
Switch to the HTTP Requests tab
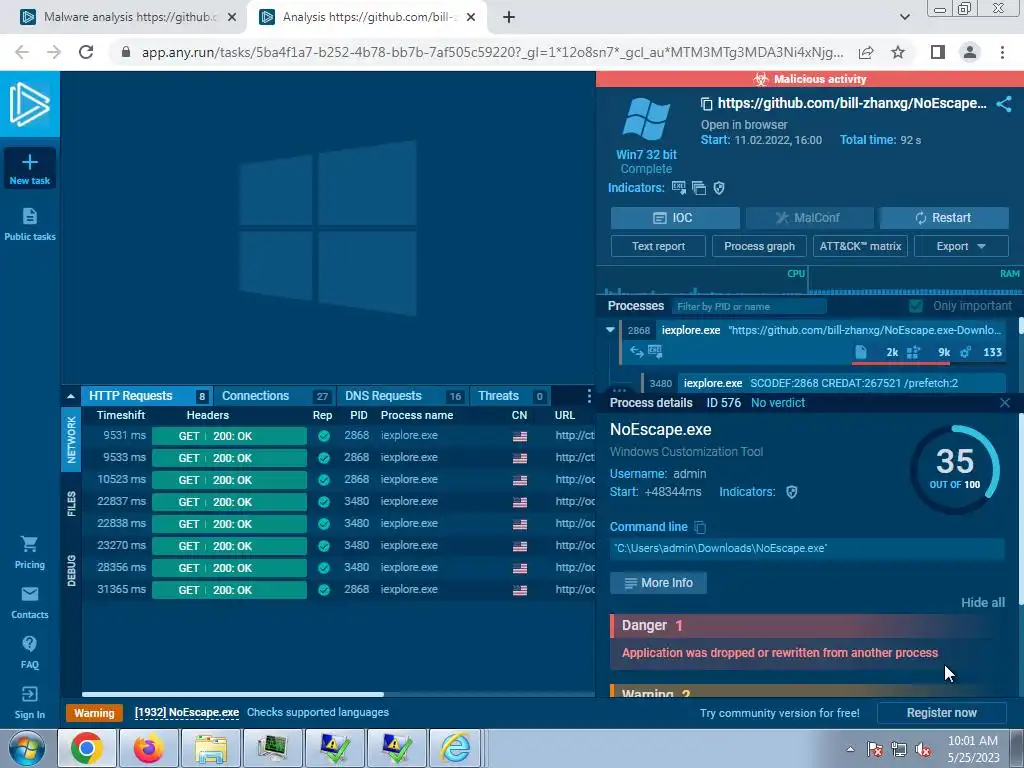click(x=146, y=396)
